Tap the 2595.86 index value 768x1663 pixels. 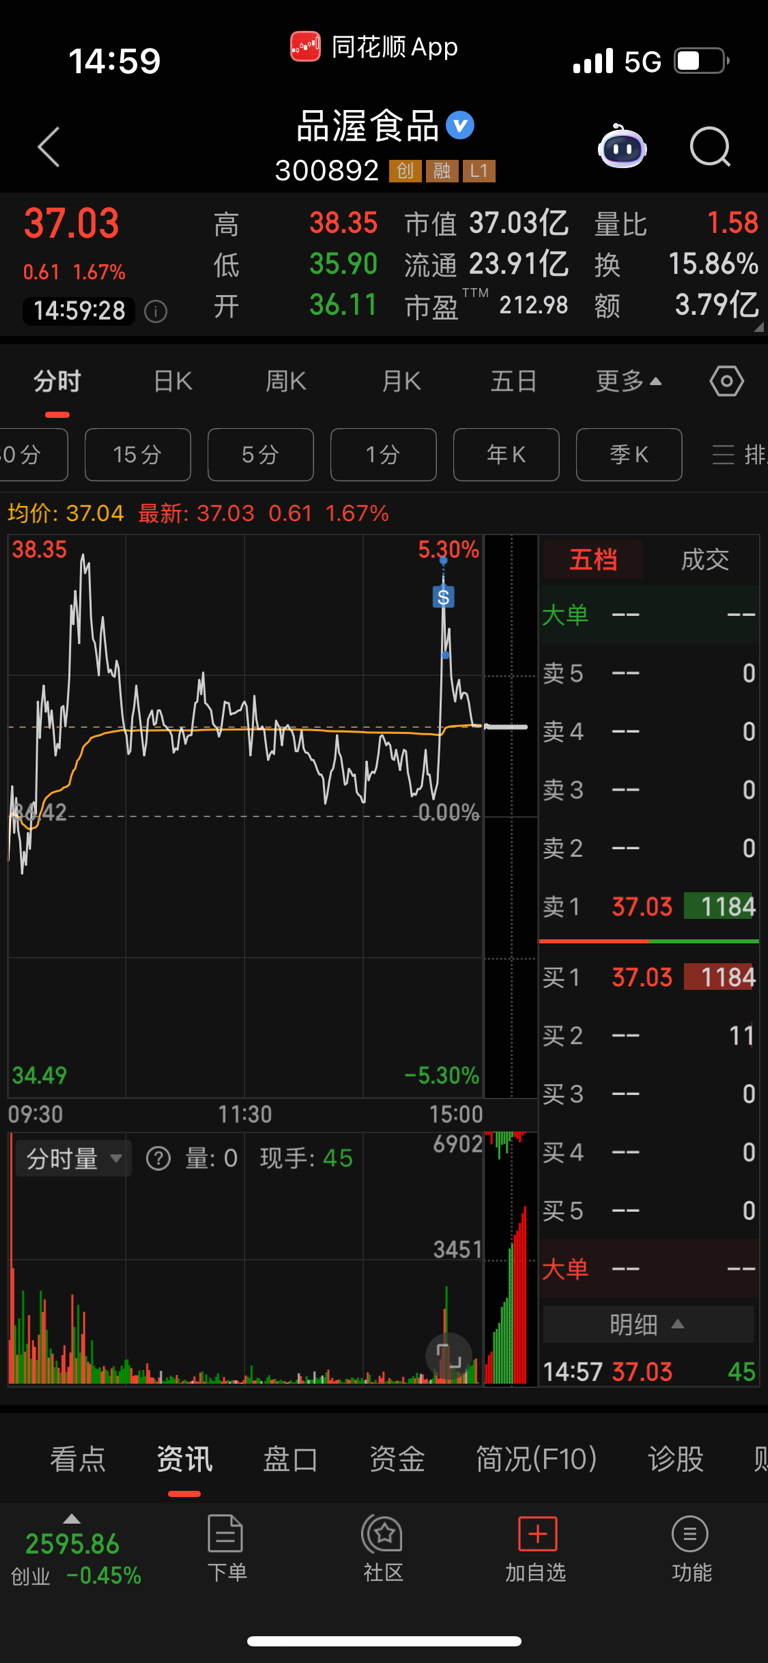[72, 1544]
